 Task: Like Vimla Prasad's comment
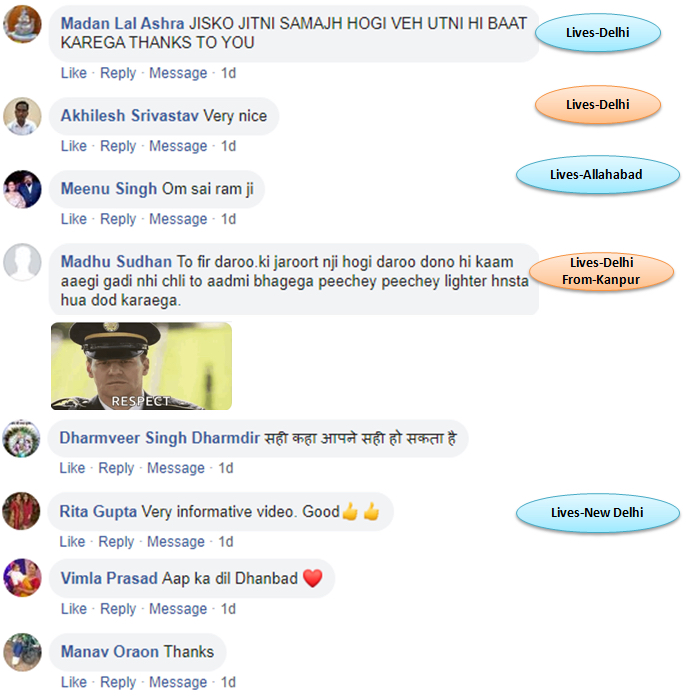pos(74,609)
